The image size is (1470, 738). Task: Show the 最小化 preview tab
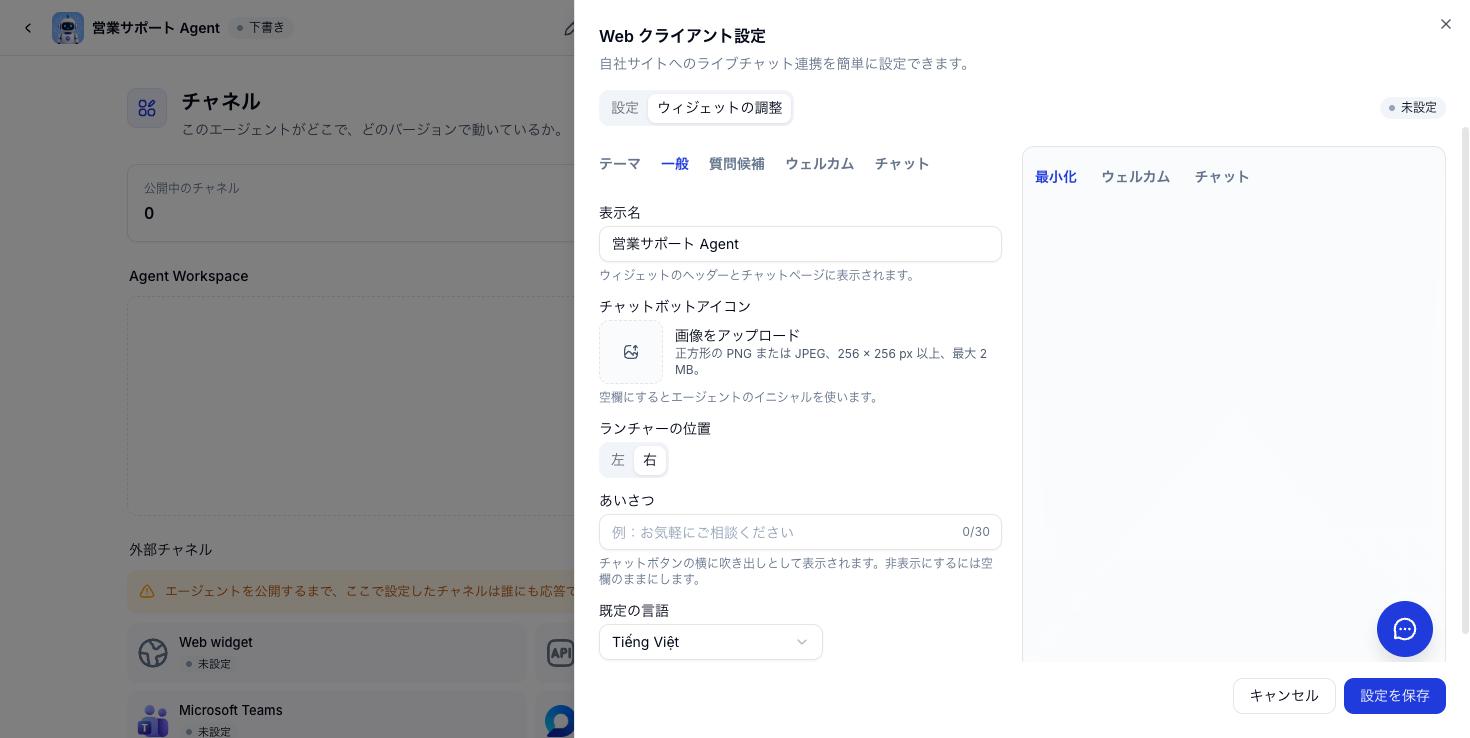(x=1056, y=177)
